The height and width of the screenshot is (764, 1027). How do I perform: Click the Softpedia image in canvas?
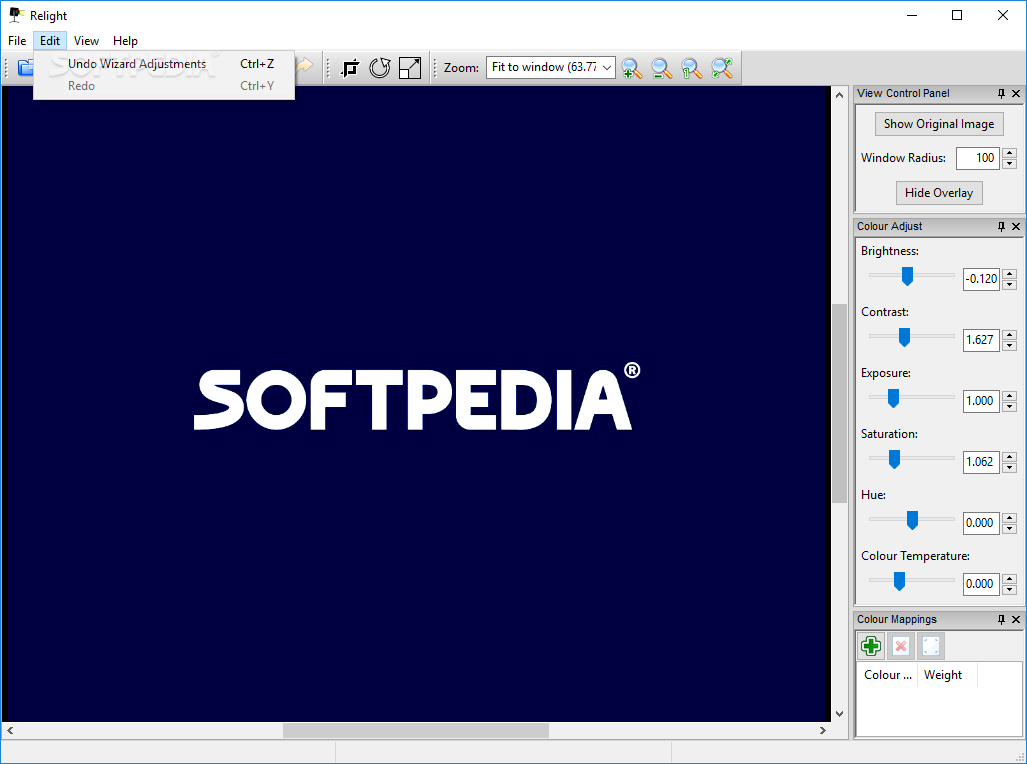(416, 404)
